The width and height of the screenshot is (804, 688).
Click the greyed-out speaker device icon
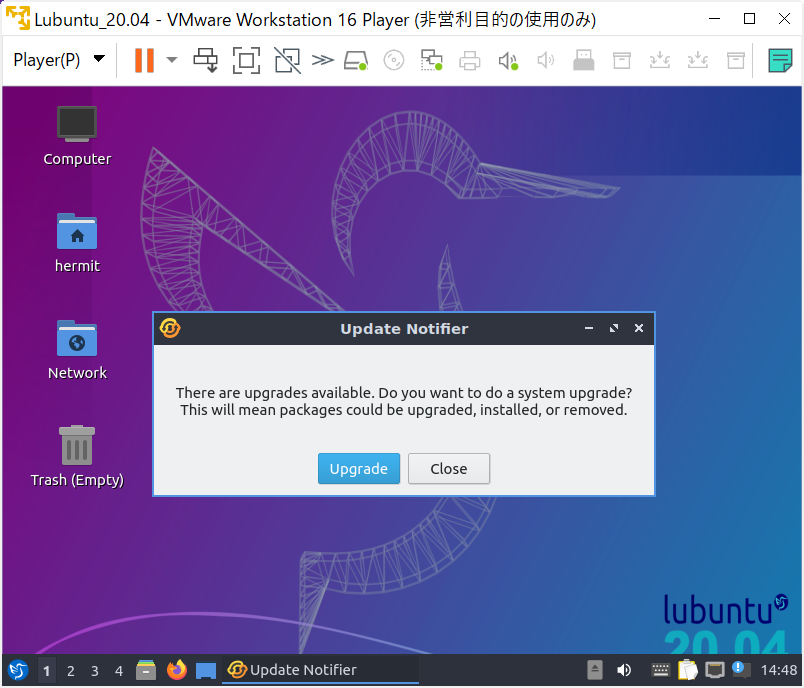click(546, 60)
